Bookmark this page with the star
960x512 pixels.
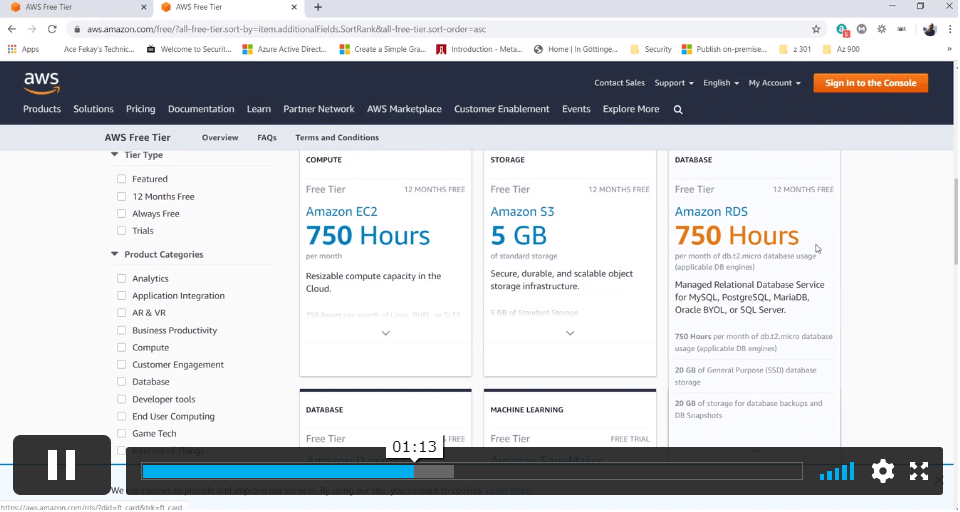(816, 29)
